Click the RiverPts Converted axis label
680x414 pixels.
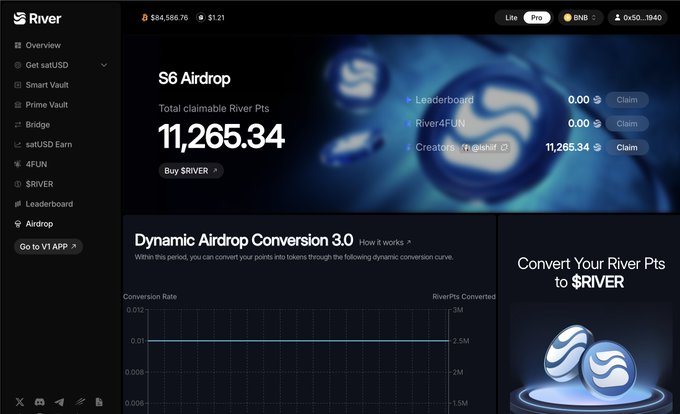click(x=464, y=297)
